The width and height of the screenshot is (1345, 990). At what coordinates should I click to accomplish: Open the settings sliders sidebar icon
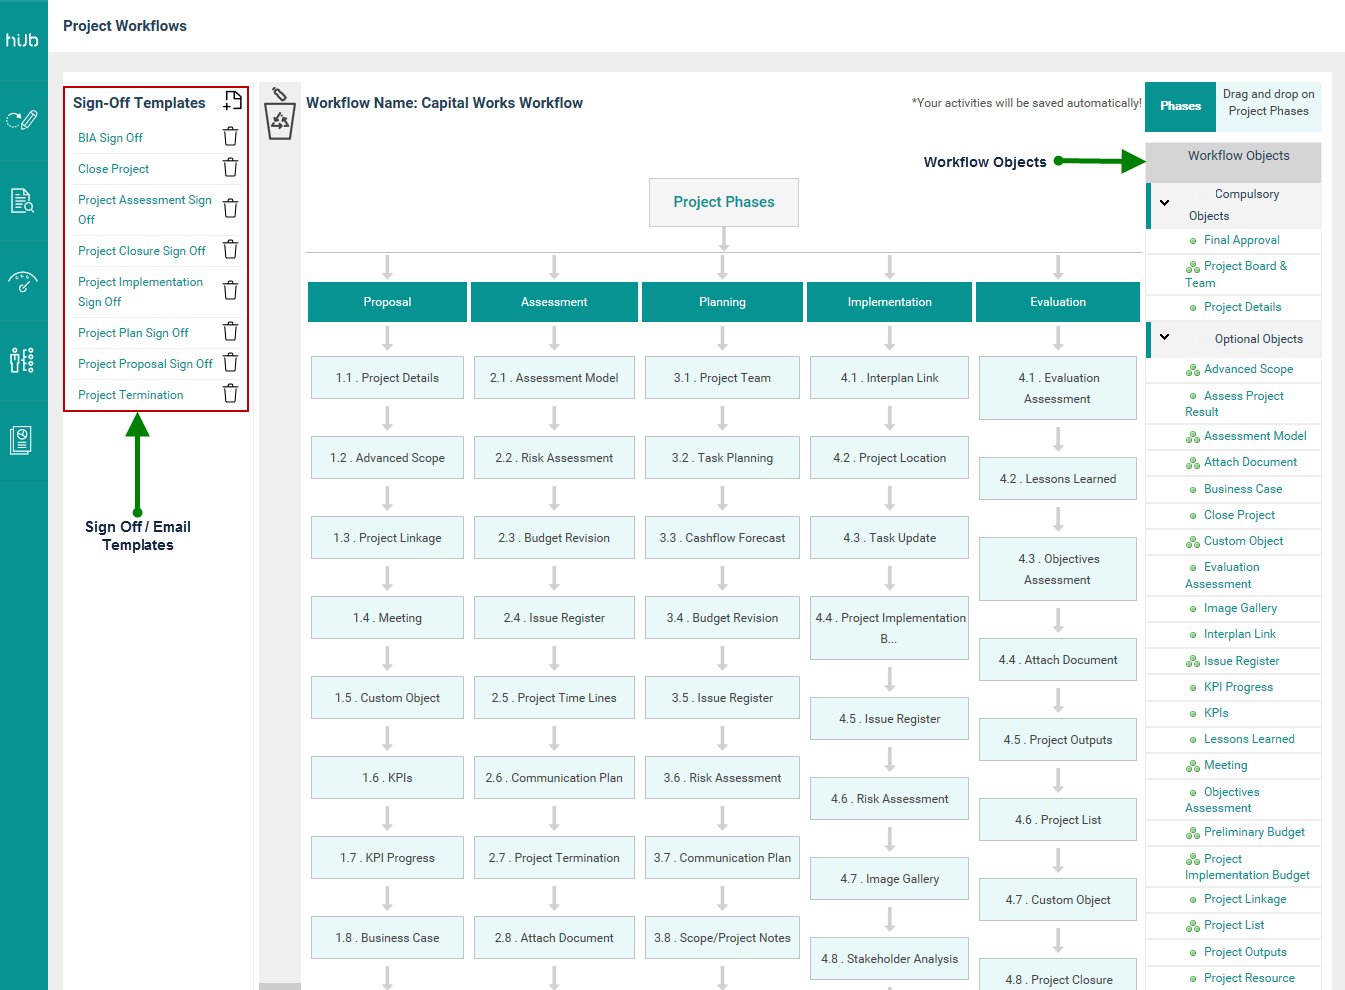pos(22,360)
